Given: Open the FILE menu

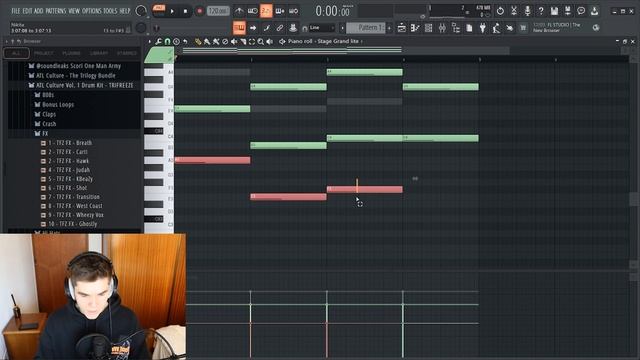Looking at the screenshot, I should click(x=16, y=11).
